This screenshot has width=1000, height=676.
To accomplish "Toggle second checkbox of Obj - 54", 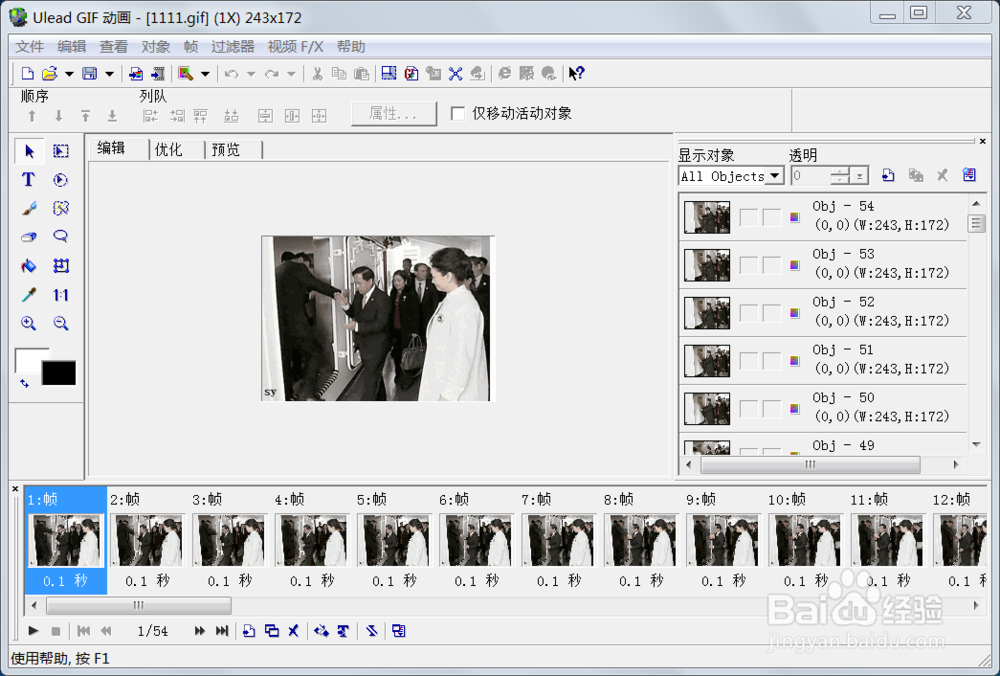I will tap(772, 217).
